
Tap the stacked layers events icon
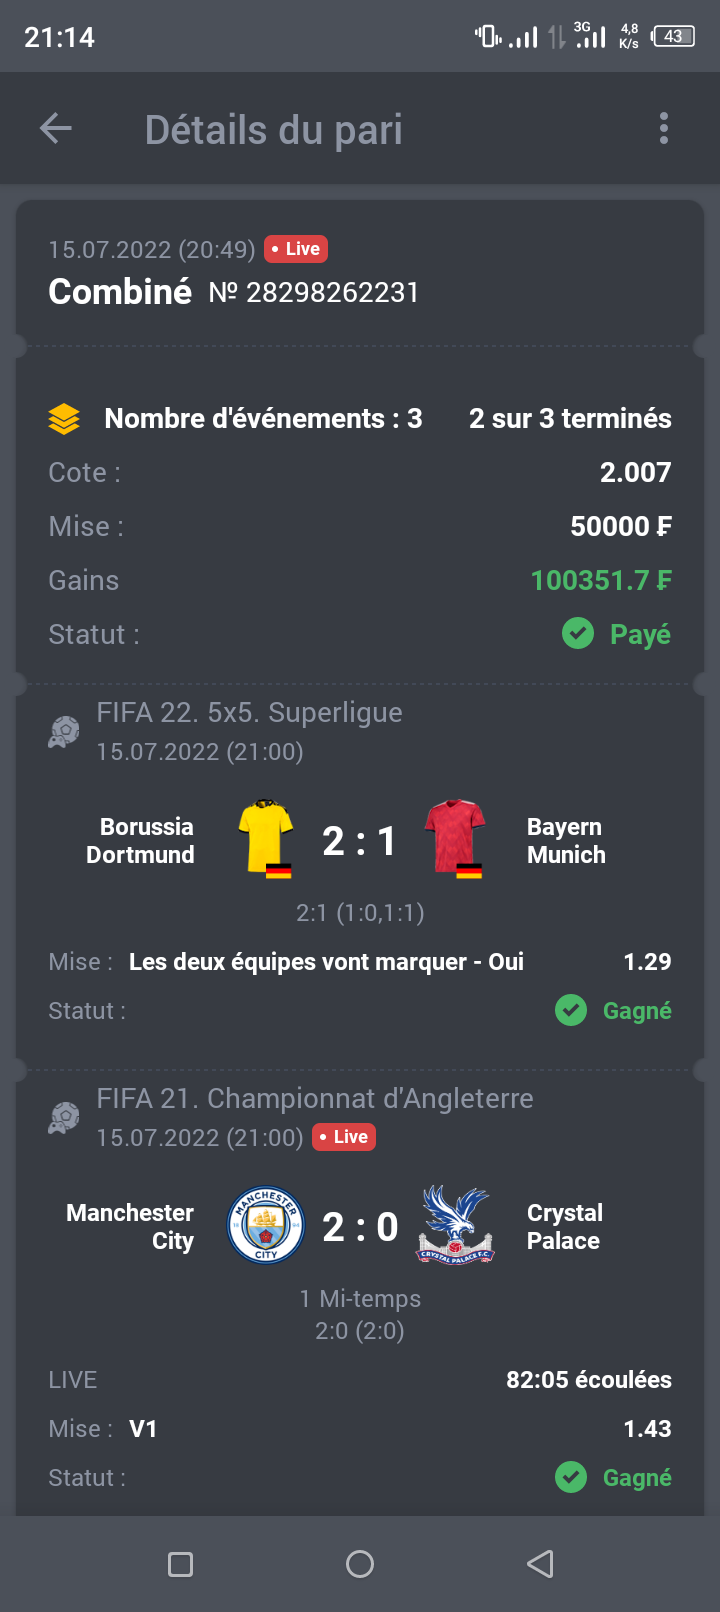click(x=64, y=419)
